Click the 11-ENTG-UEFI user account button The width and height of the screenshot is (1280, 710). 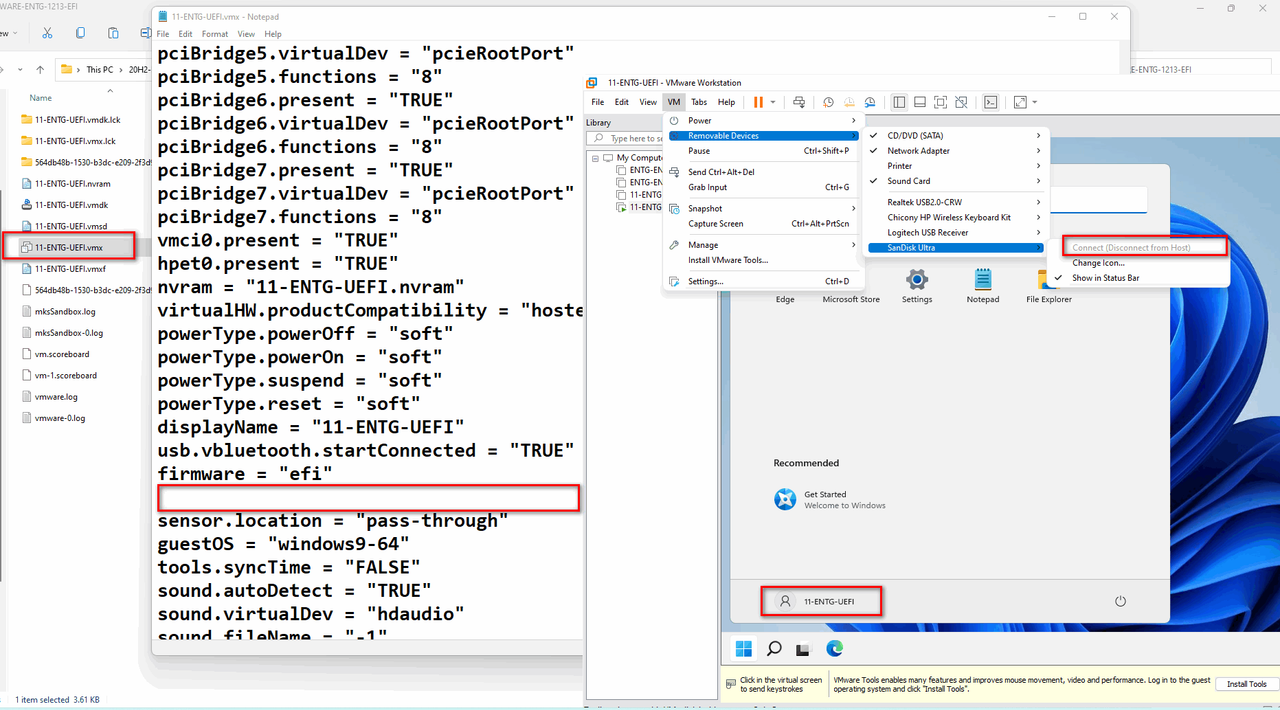tap(821, 601)
